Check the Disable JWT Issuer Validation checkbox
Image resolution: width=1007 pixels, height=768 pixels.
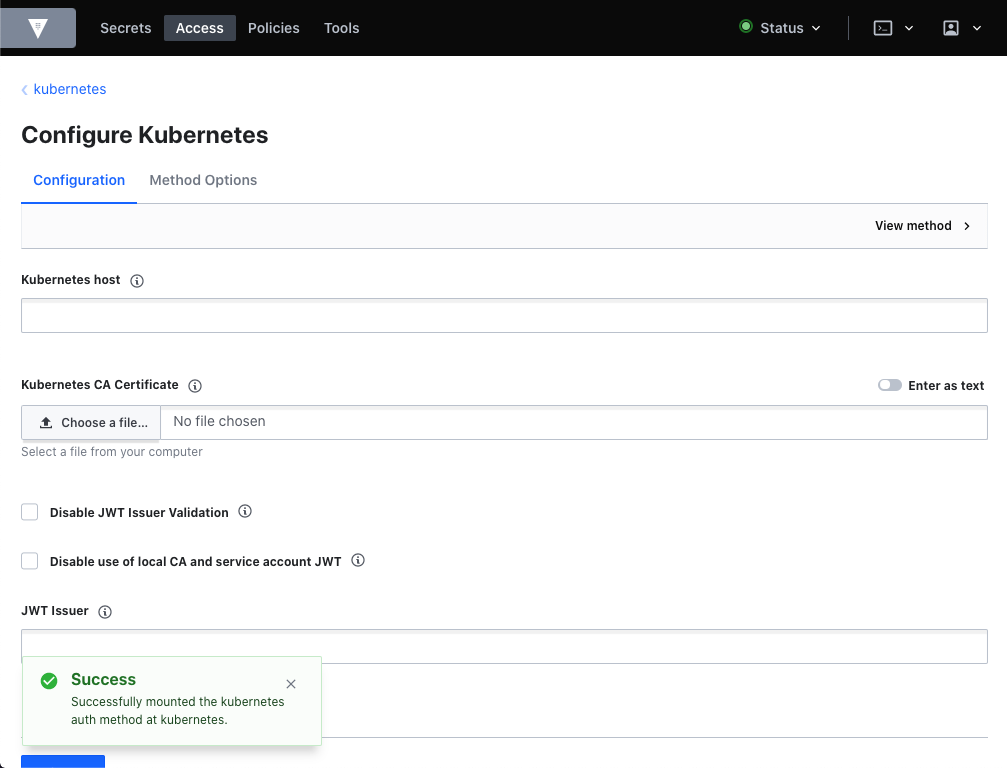[x=29, y=511]
